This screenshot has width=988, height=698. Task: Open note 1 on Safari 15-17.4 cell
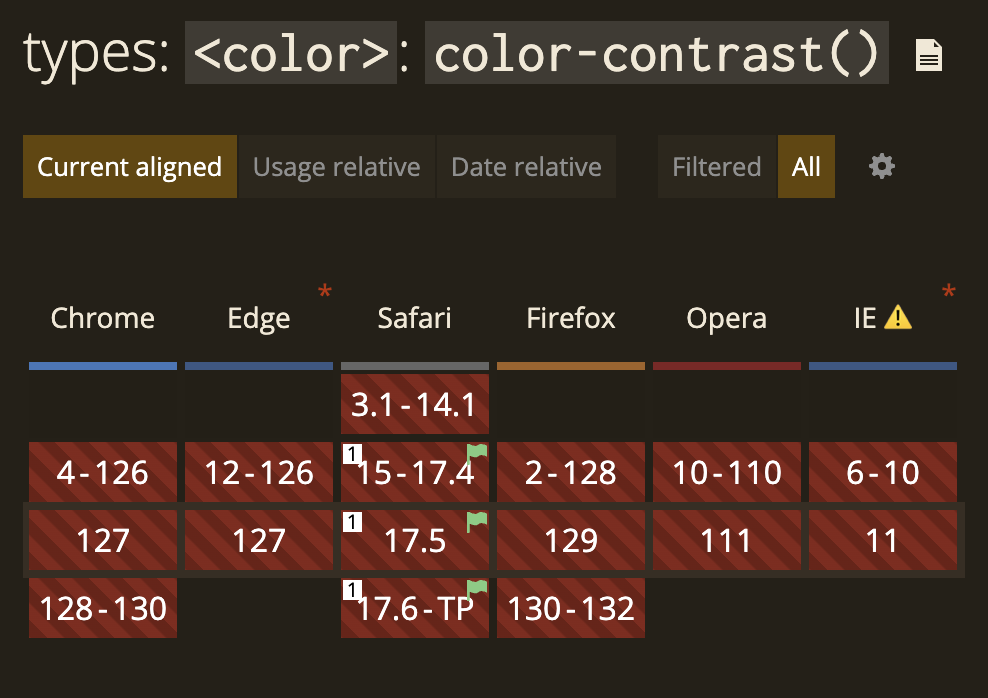352,454
